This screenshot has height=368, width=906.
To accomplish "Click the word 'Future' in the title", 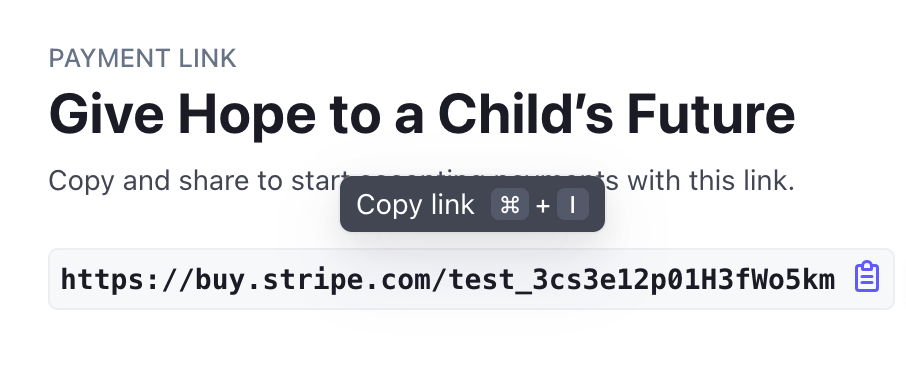I will coord(711,114).
